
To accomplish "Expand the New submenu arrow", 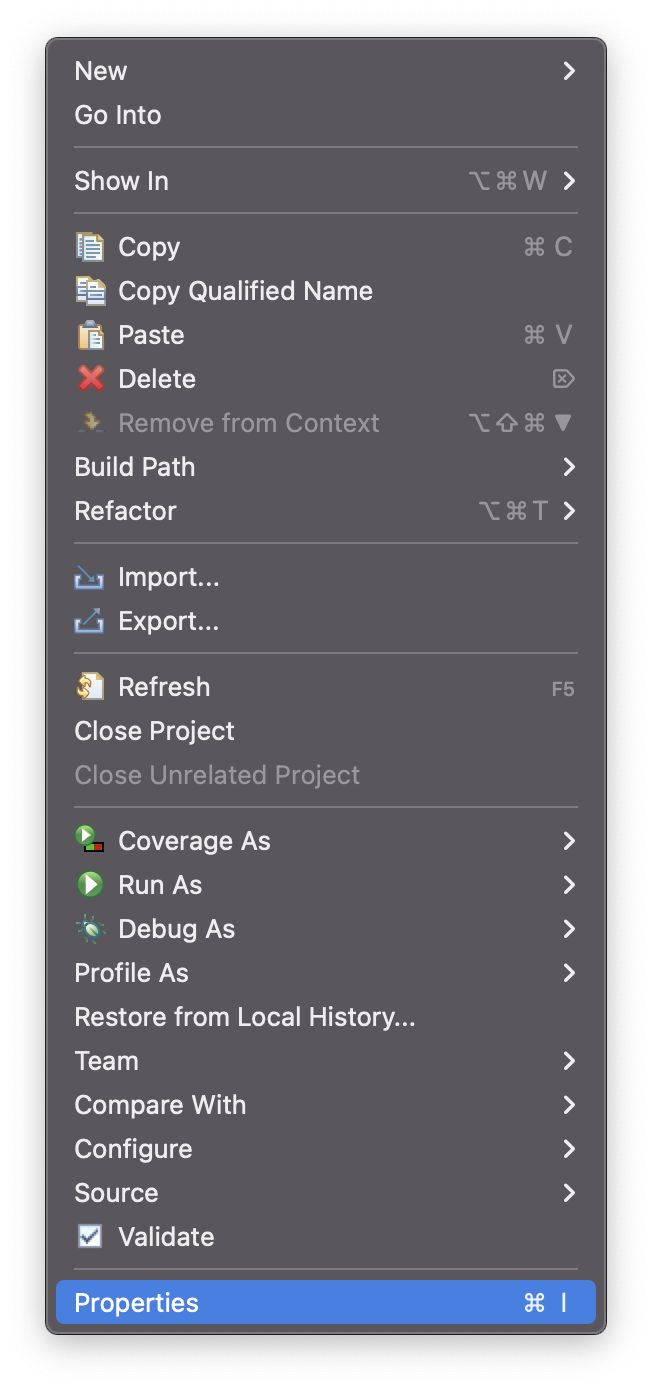I will (x=569, y=71).
